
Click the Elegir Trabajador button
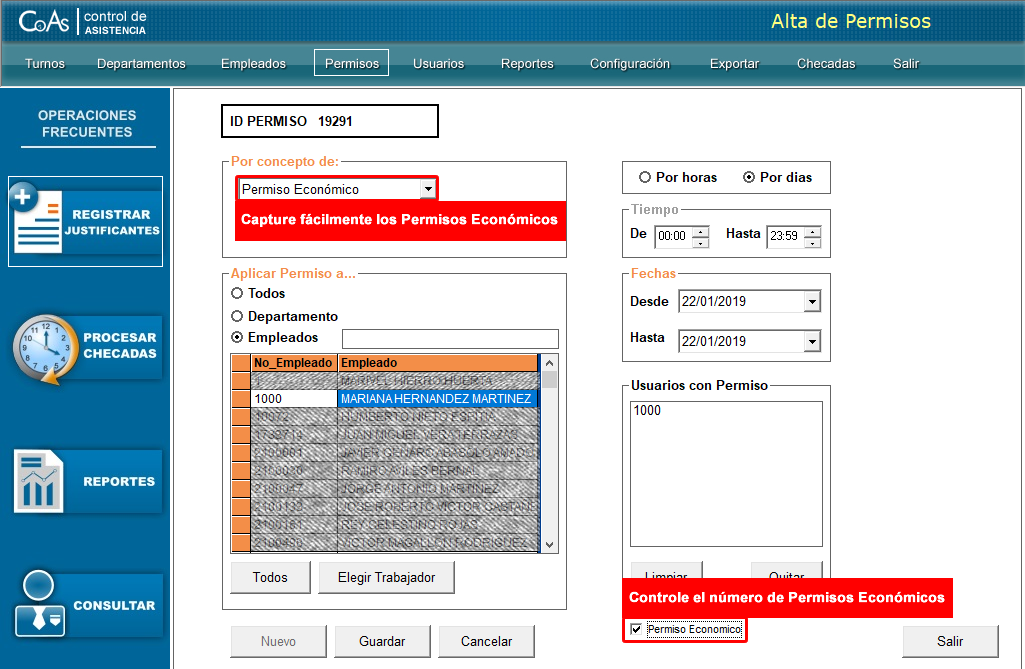click(385, 577)
